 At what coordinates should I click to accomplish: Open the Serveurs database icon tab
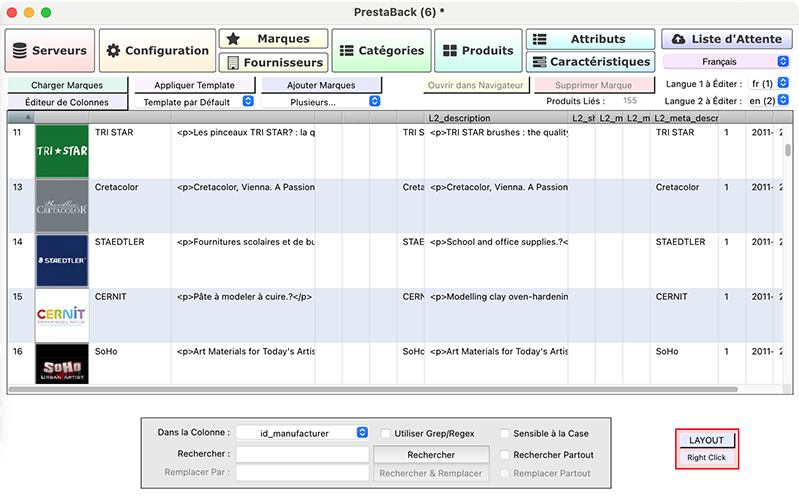[20, 50]
